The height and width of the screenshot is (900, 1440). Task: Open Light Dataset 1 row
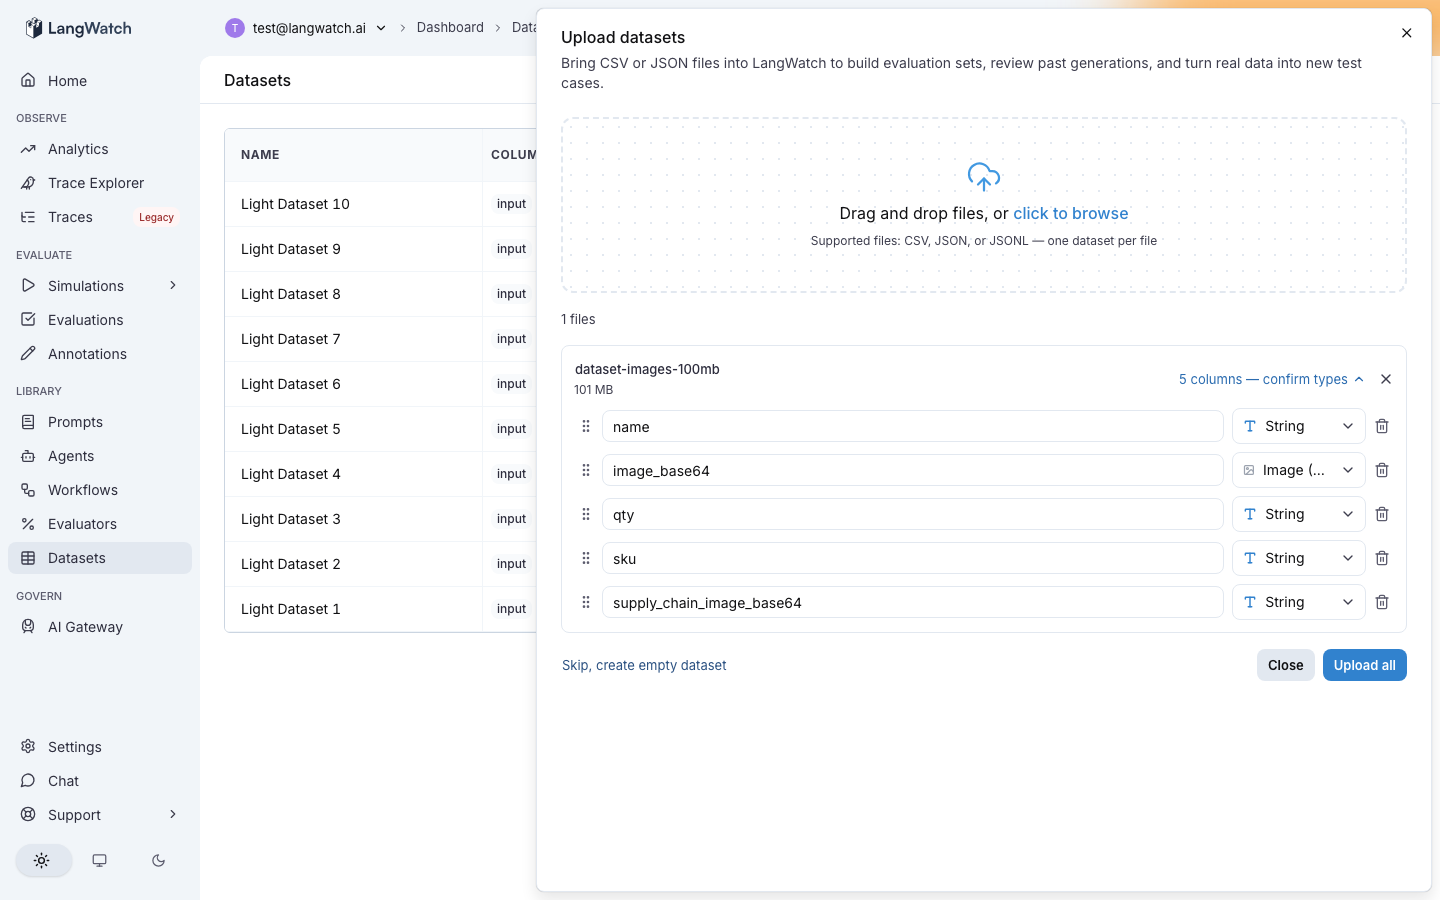pyautogui.click(x=381, y=609)
